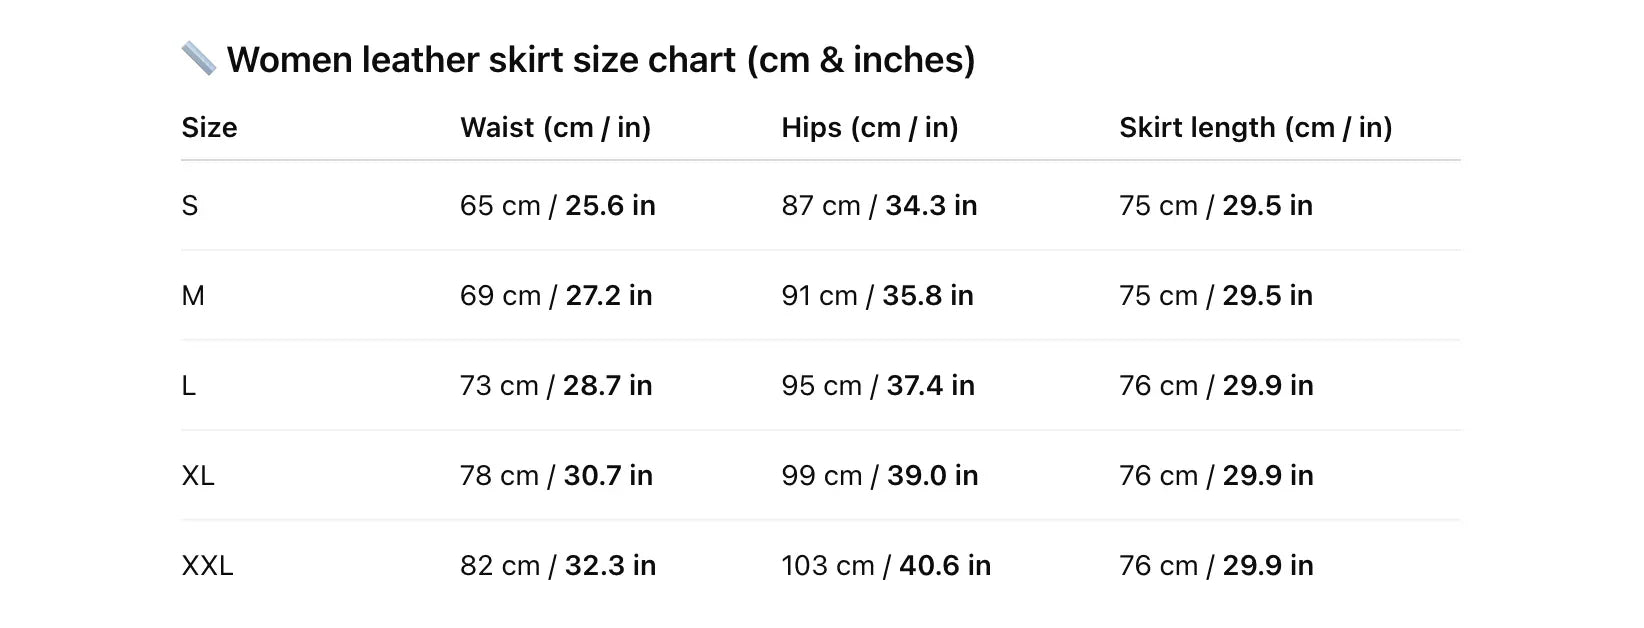Click the XXL size row label

[x=207, y=566]
